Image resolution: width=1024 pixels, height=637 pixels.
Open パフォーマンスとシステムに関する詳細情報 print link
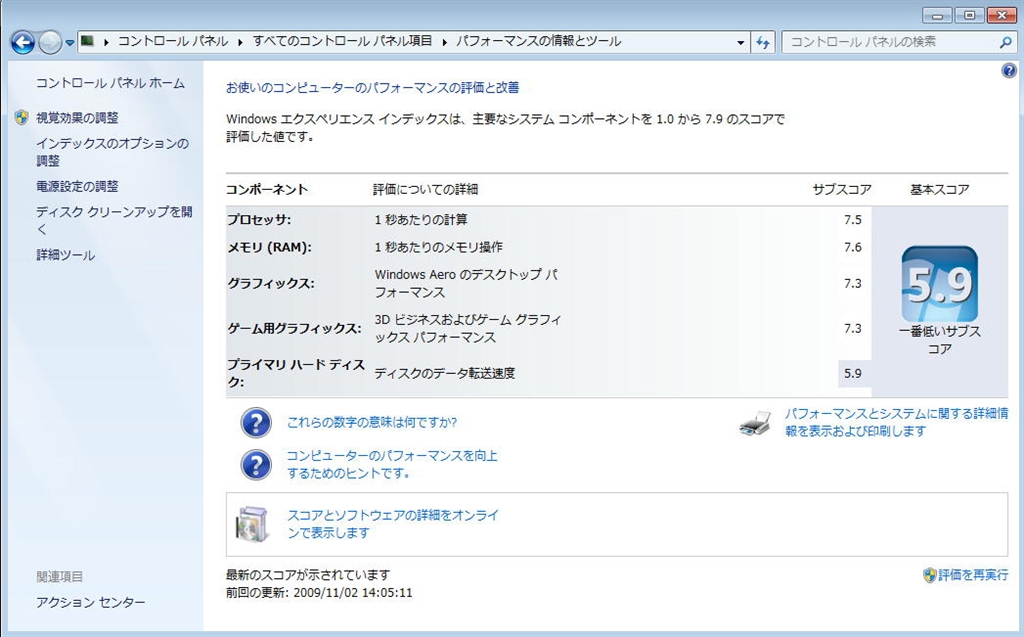pyautogui.click(x=896, y=422)
